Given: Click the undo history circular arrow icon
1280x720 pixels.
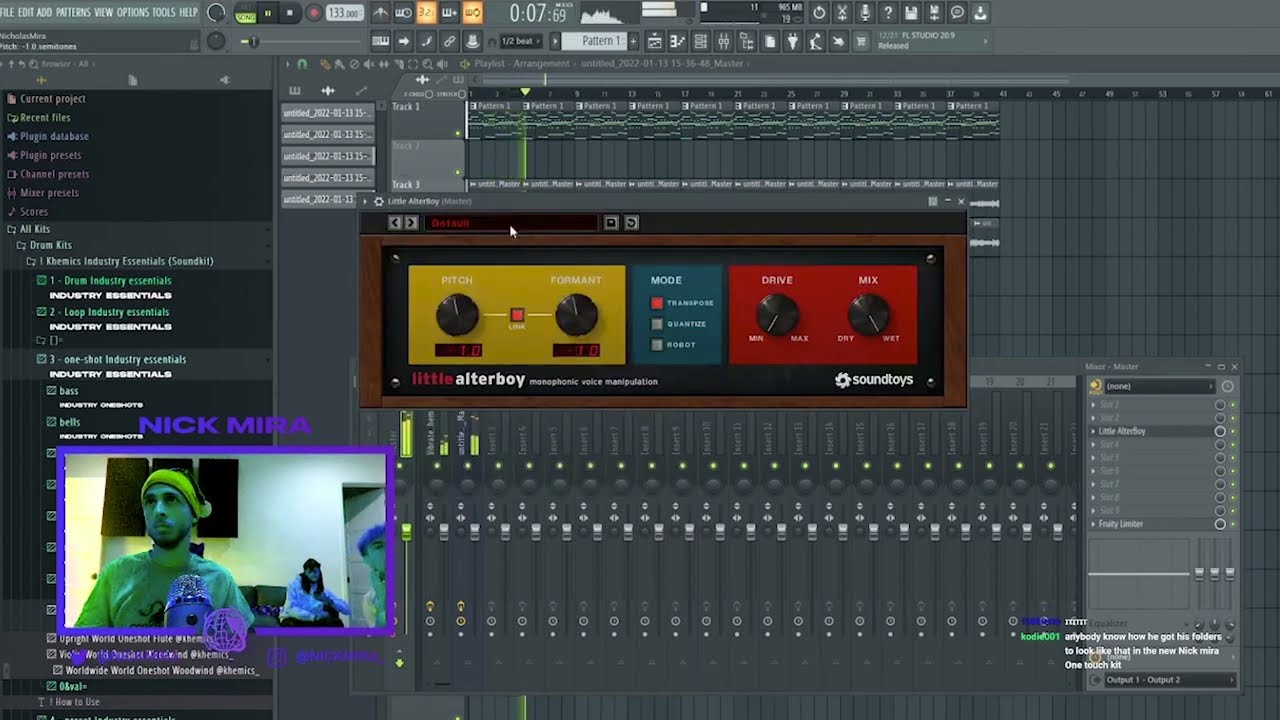Looking at the screenshot, I should (x=819, y=13).
